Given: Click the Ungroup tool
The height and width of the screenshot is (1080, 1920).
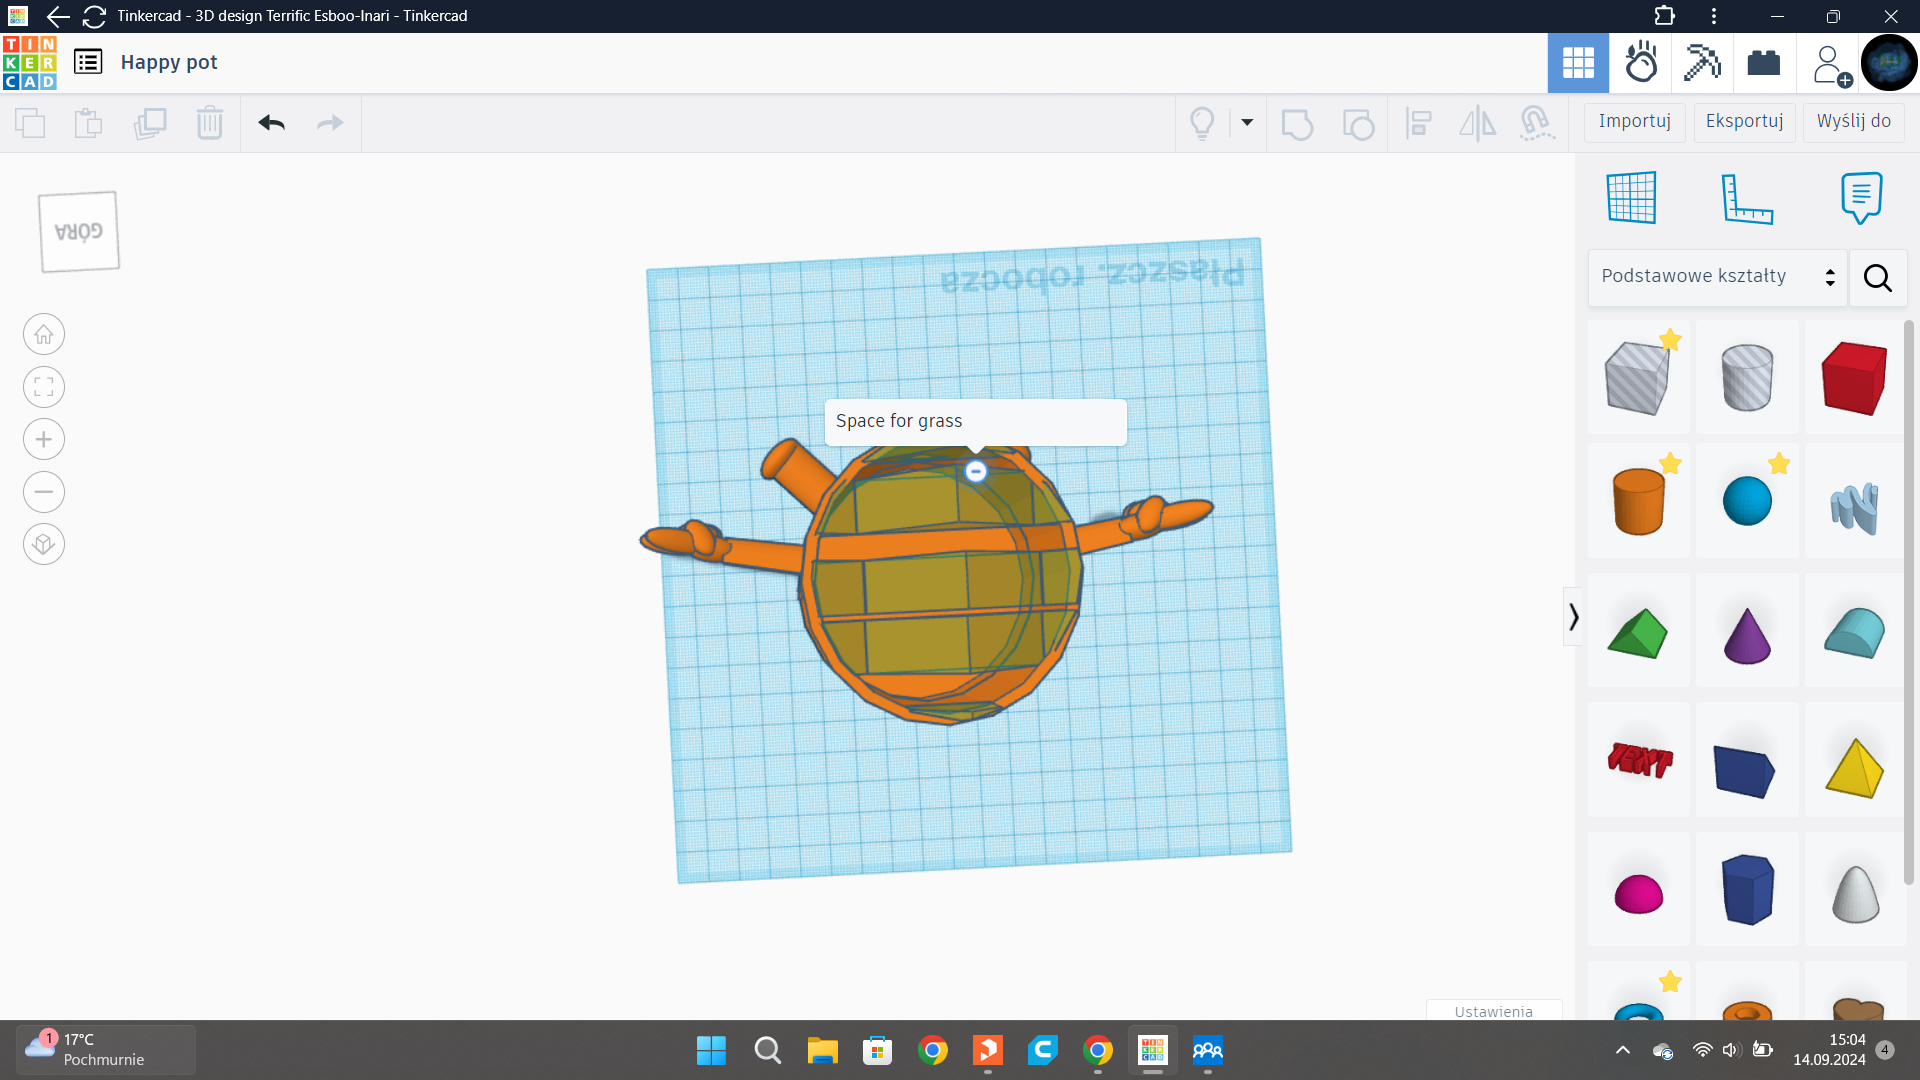Looking at the screenshot, I should point(1358,123).
